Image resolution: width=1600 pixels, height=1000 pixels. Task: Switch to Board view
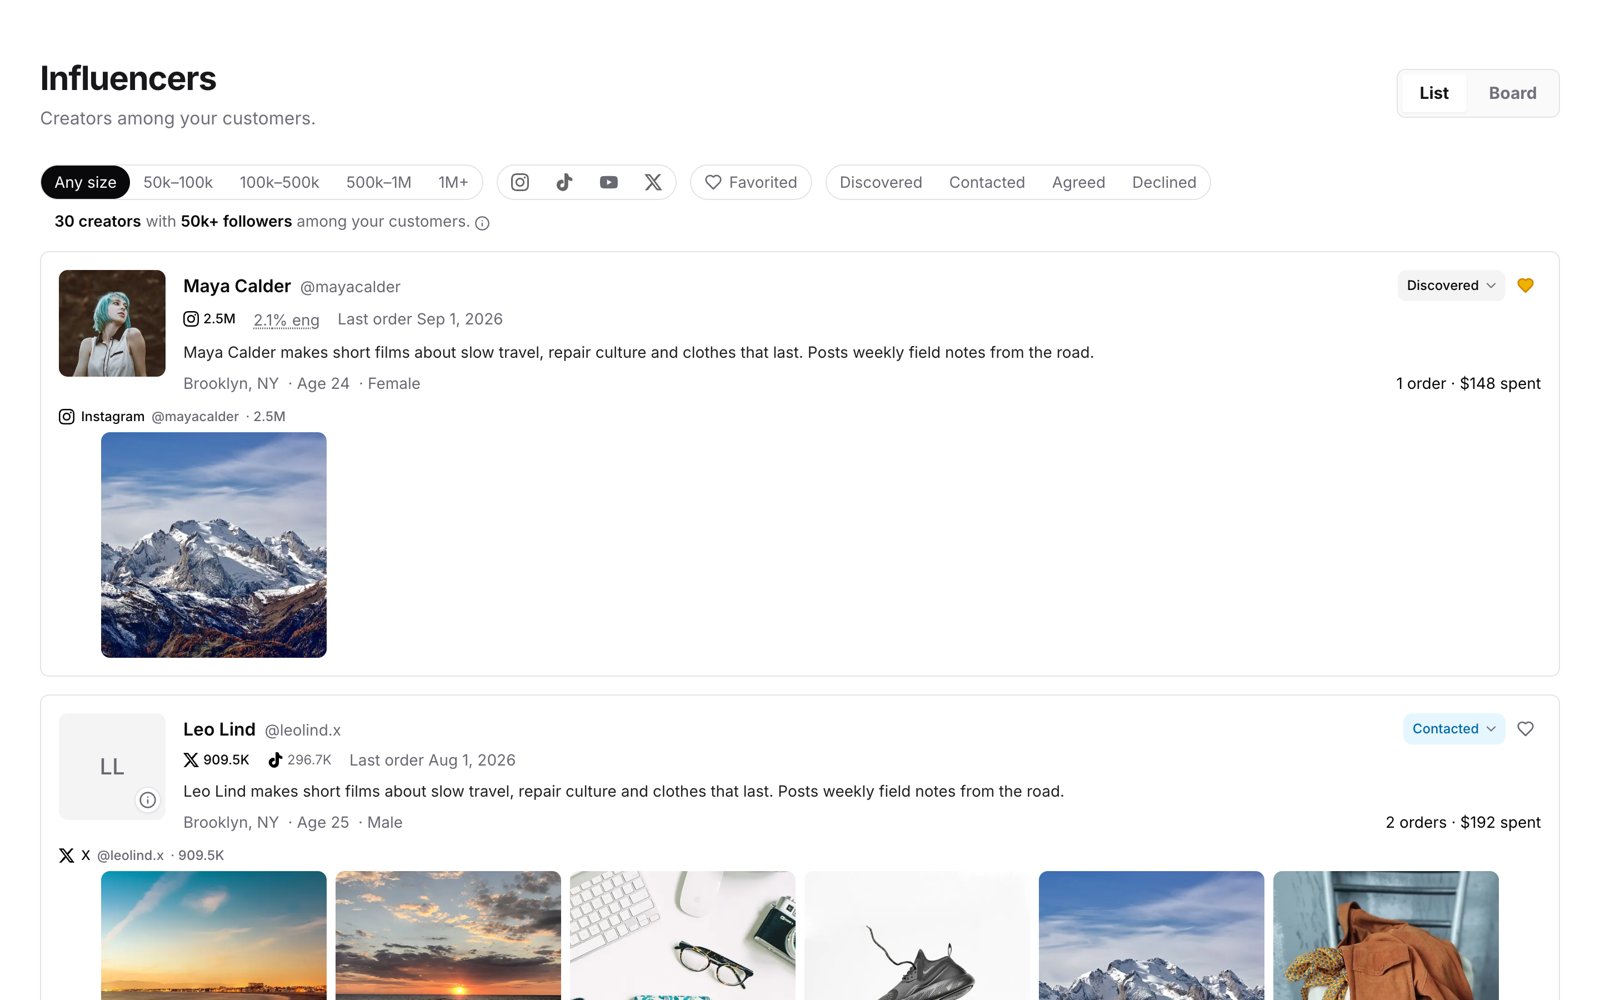click(x=1512, y=93)
